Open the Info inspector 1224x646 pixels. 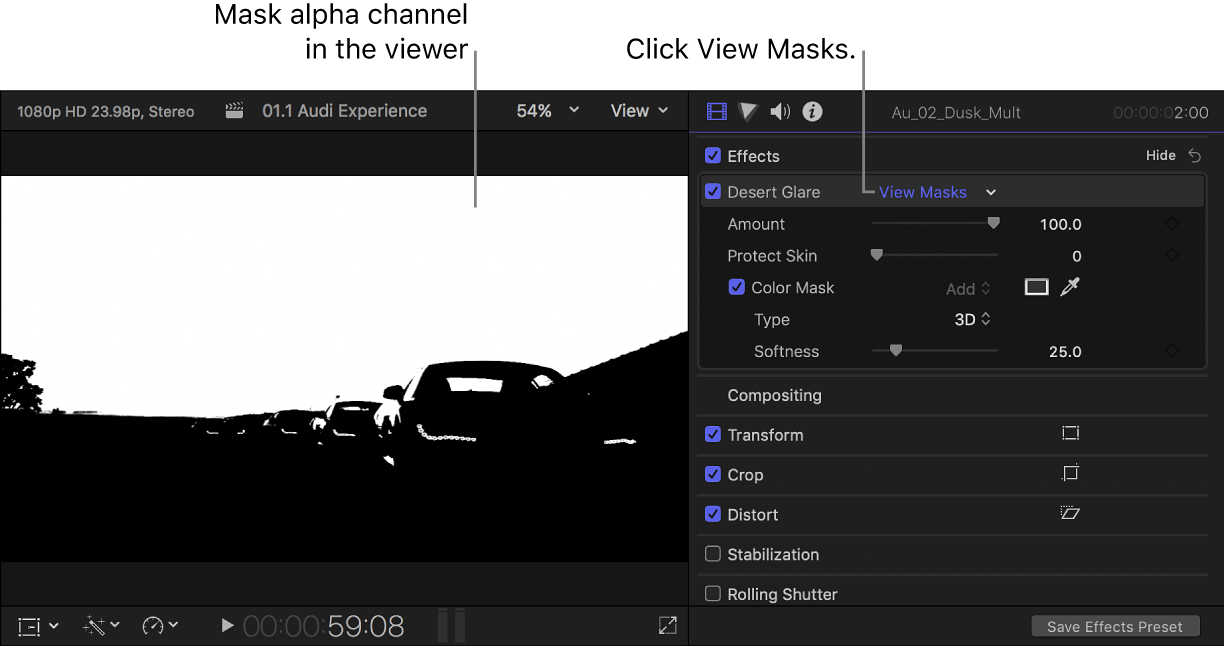pyautogui.click(x=812, y=111)
